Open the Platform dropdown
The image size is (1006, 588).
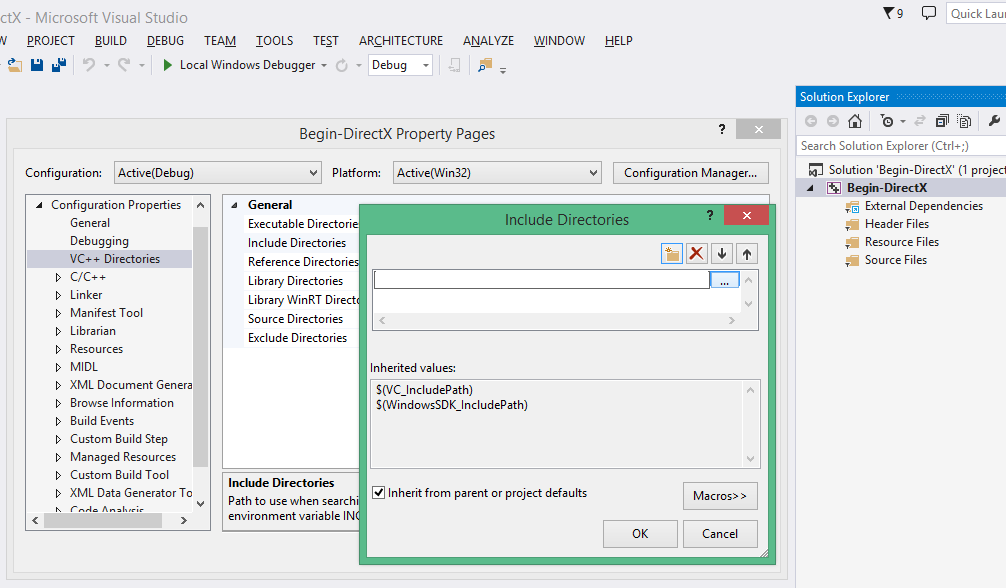(x=497, y=173)
